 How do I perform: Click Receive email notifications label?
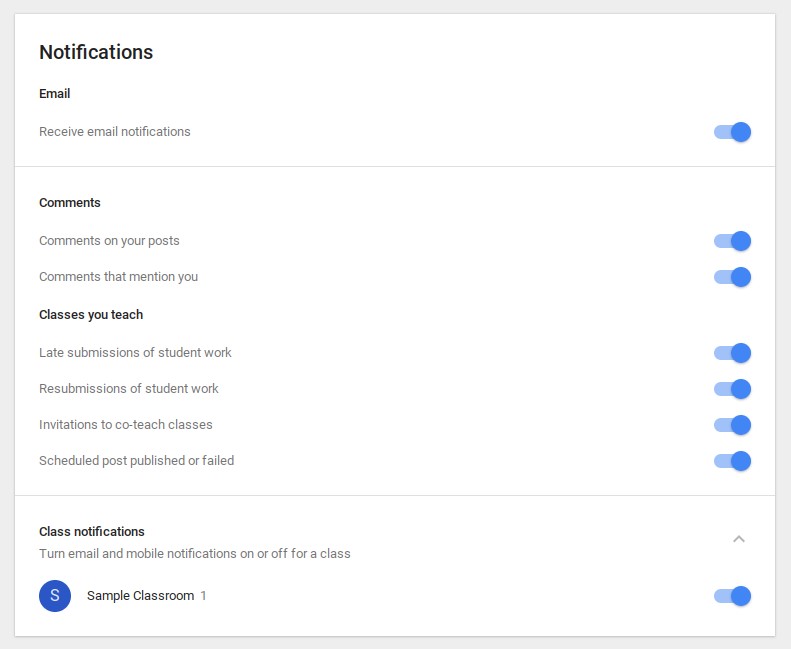pos(115,132)
